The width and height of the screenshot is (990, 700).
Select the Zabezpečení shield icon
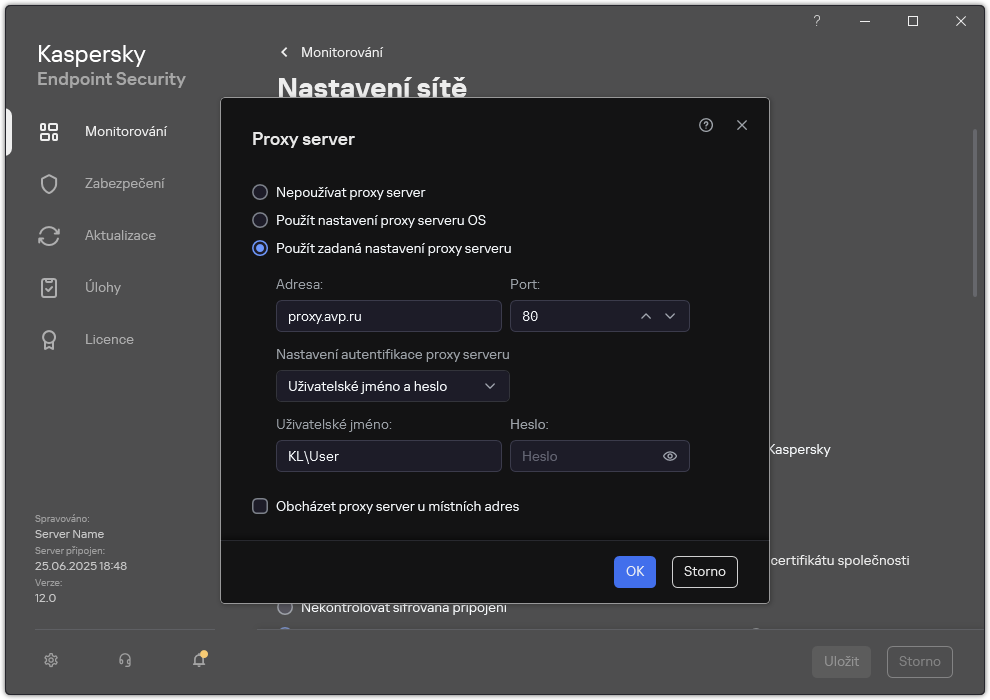(48, 183)
